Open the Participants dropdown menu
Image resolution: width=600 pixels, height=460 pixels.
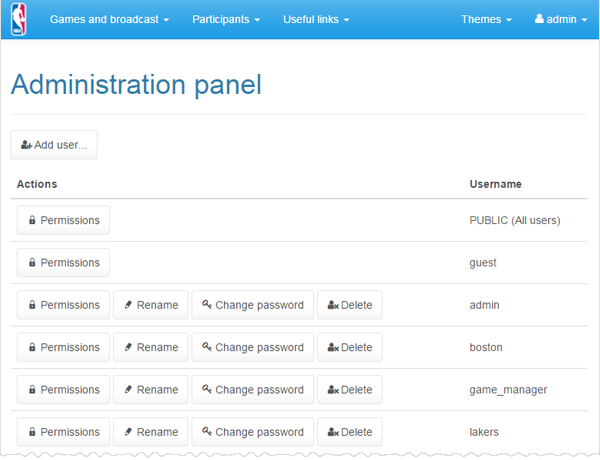[x=226, y=20]
